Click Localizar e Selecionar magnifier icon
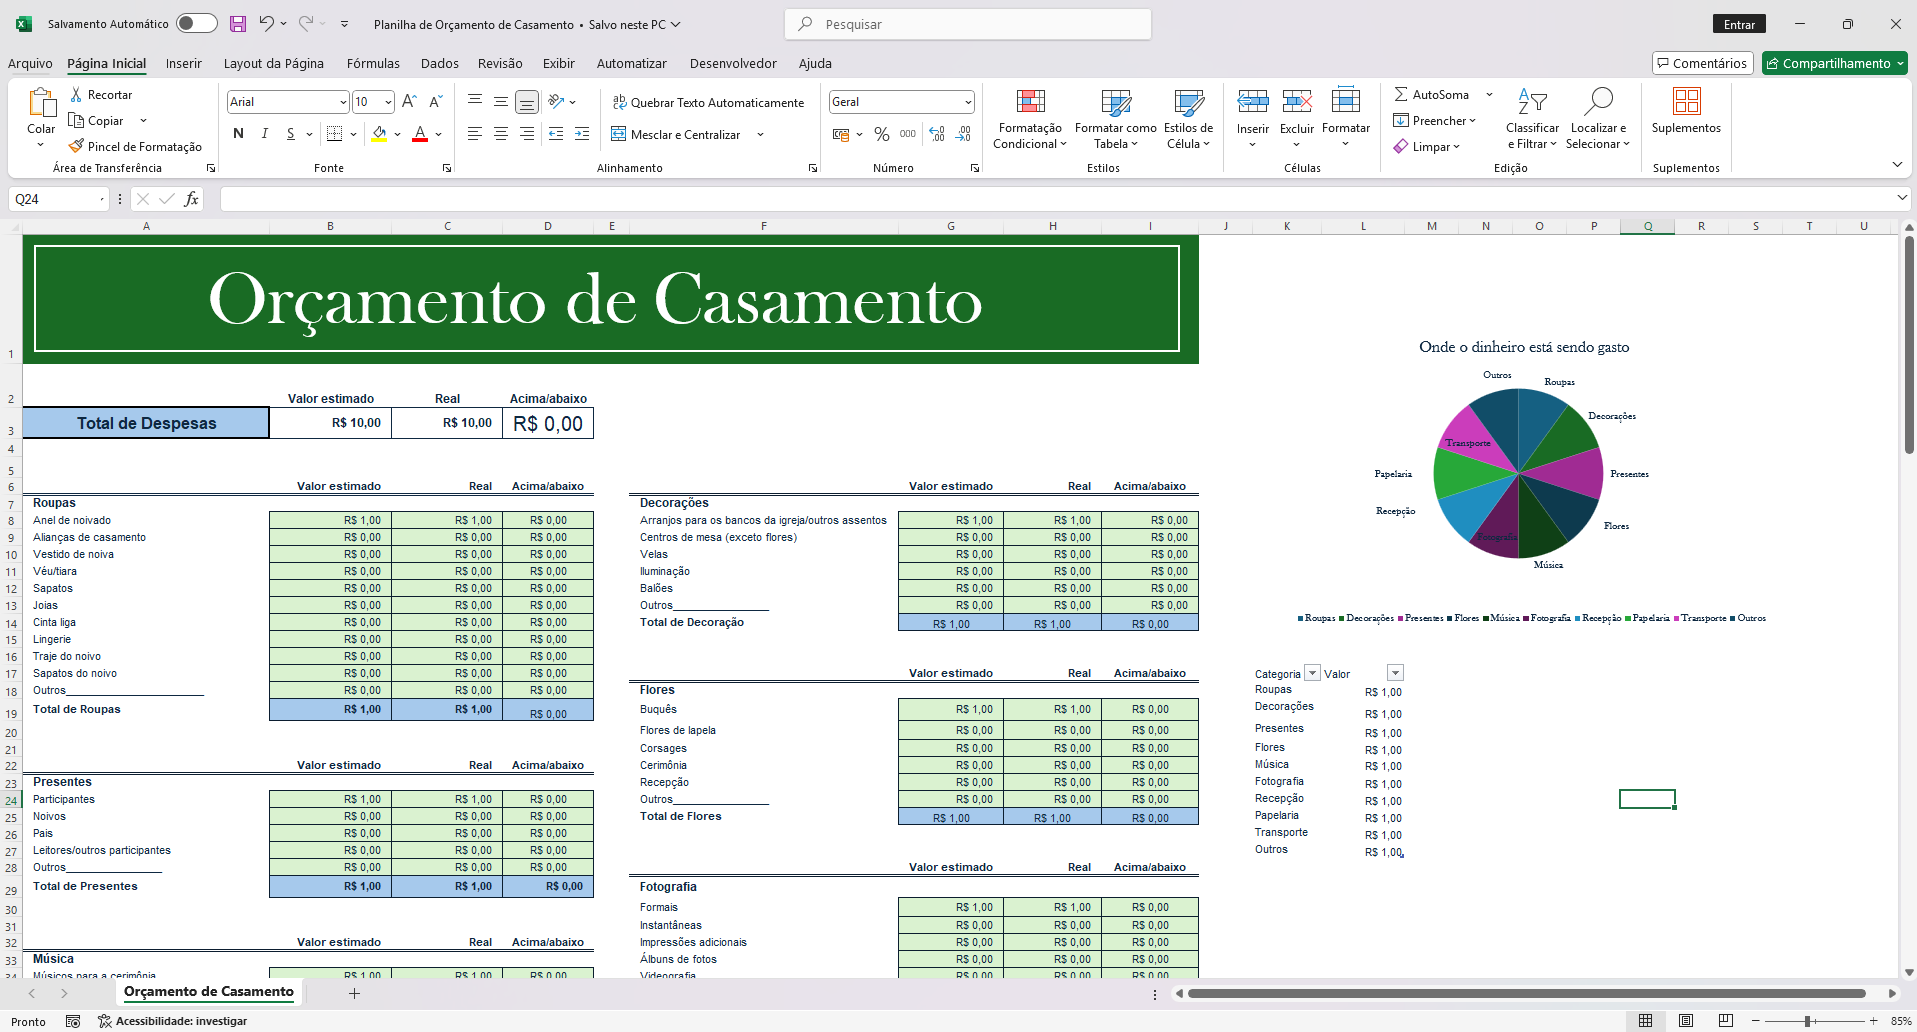1917x1032 pixels. click(x=1598, y=101)
